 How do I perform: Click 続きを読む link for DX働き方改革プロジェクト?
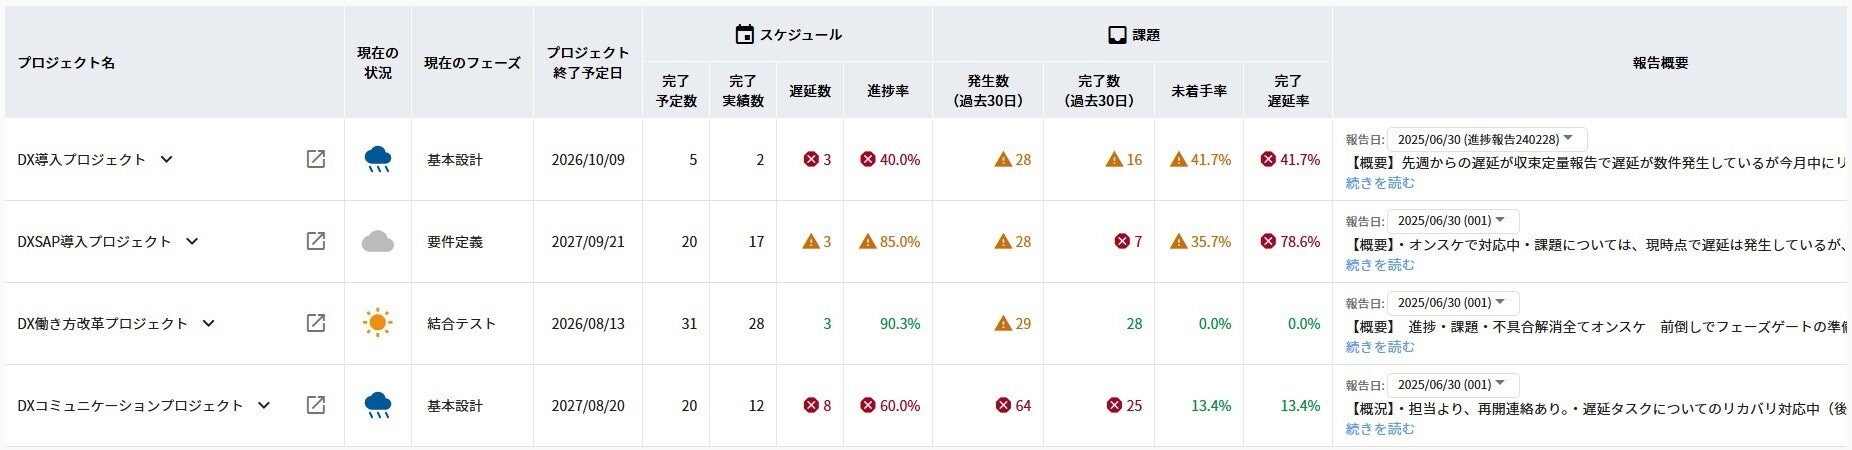[1380, 347]
